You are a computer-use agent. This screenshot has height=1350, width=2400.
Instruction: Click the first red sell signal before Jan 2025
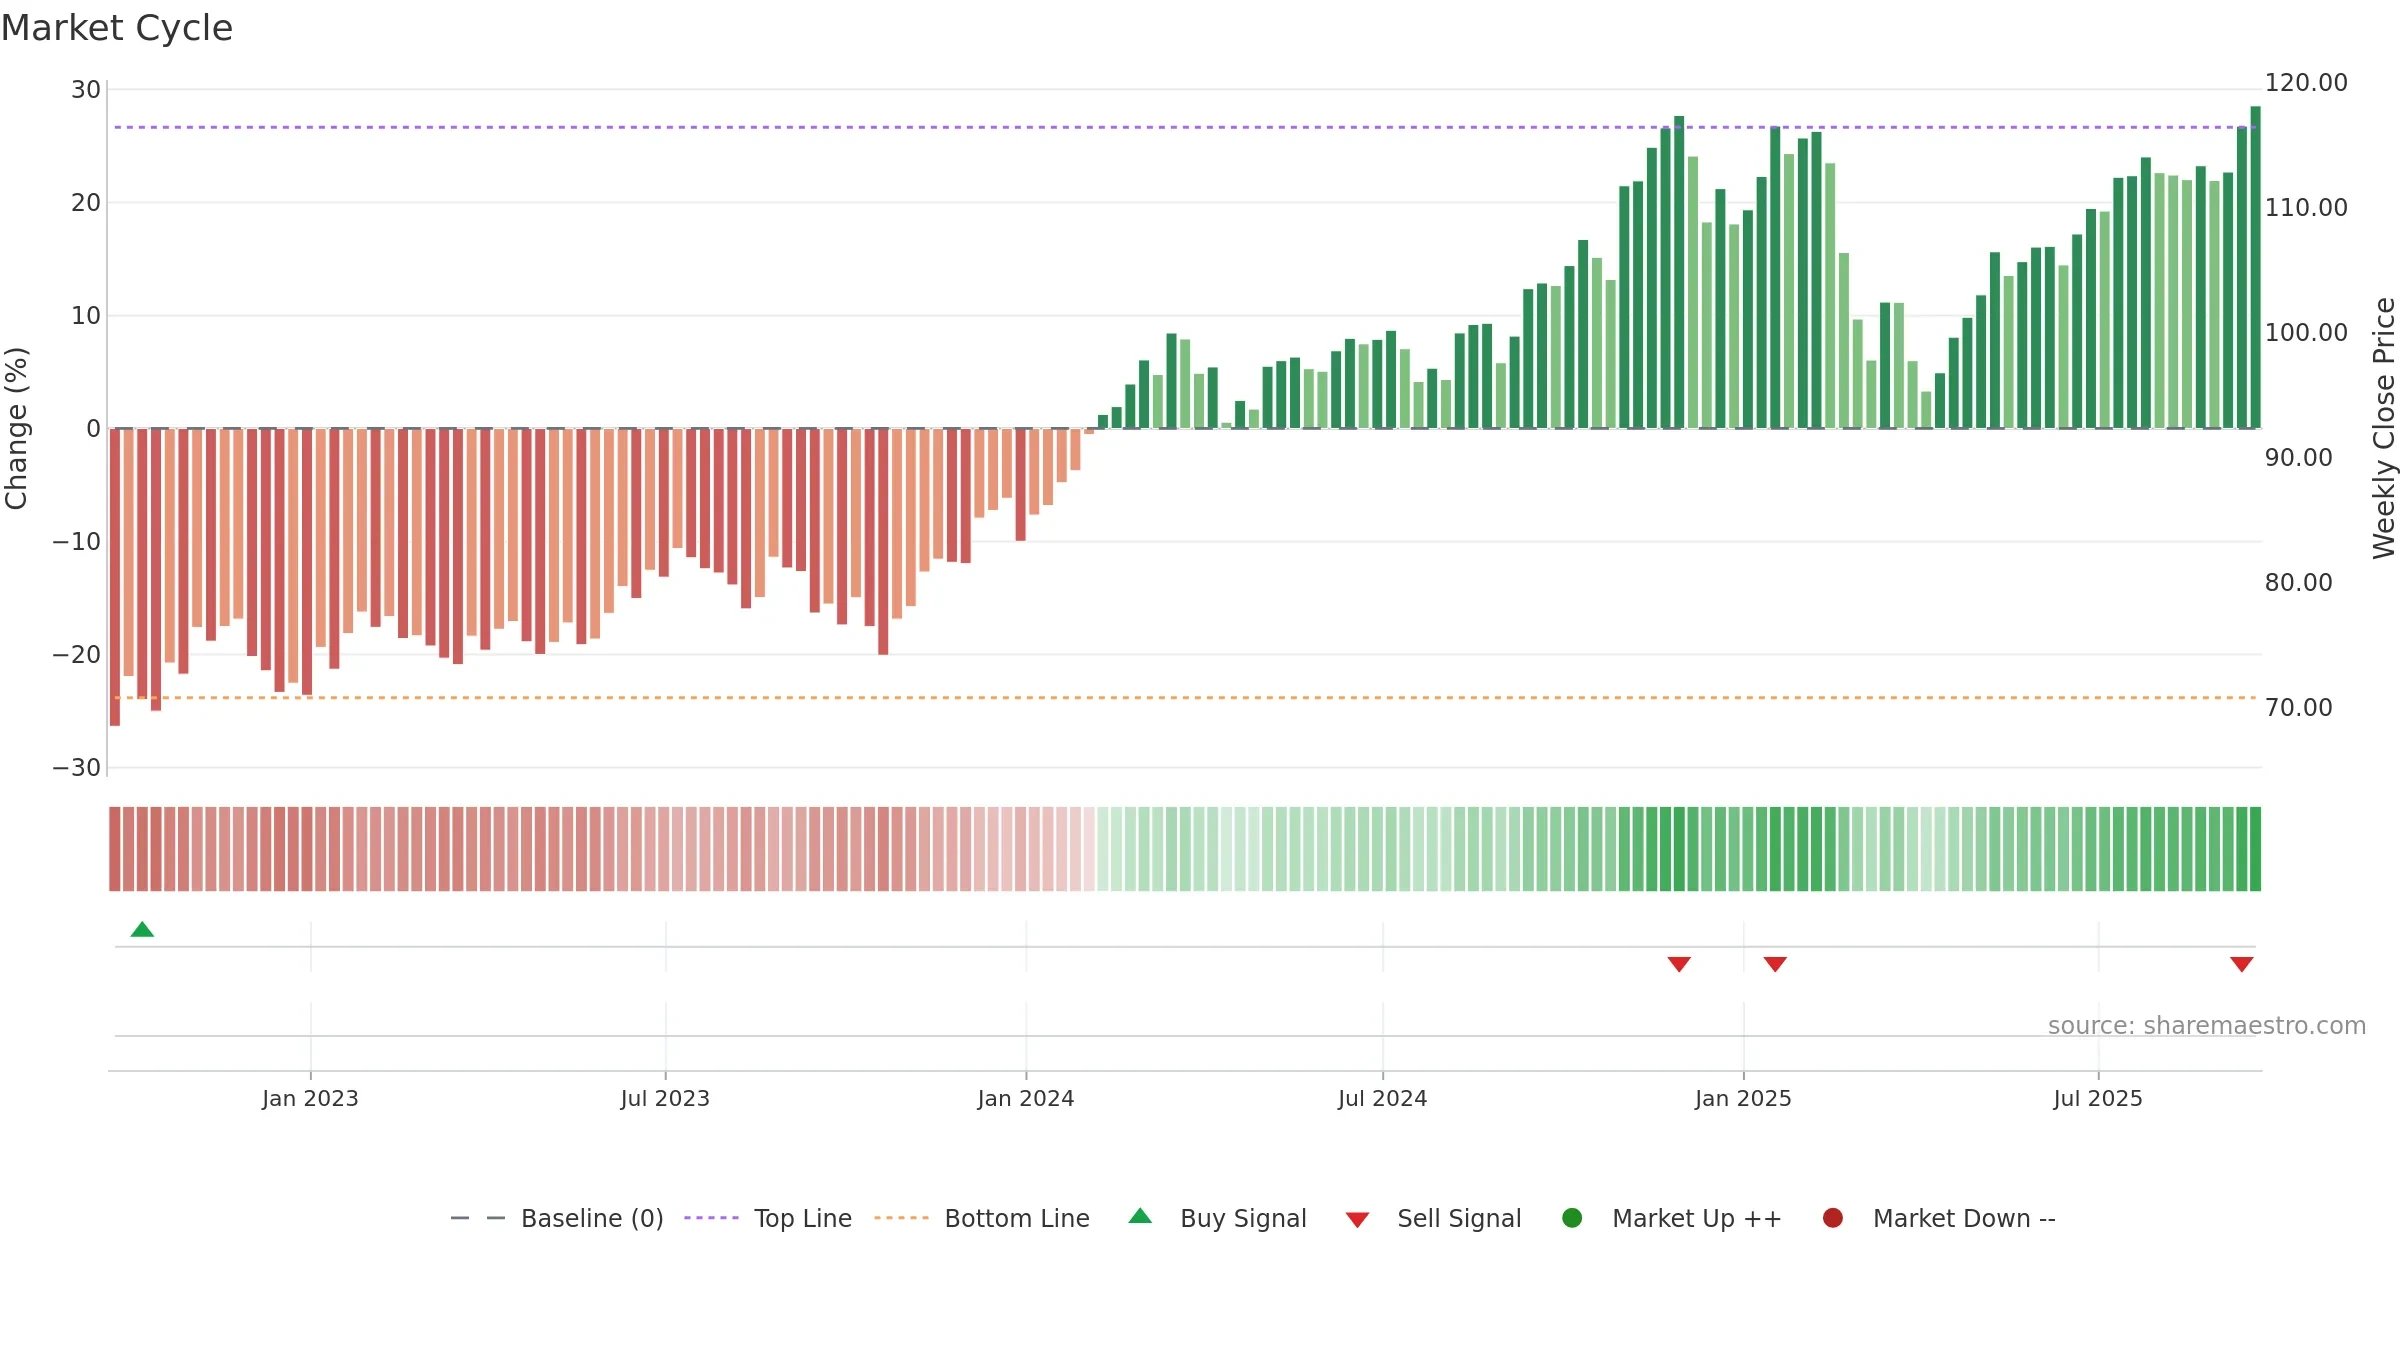1679,964
